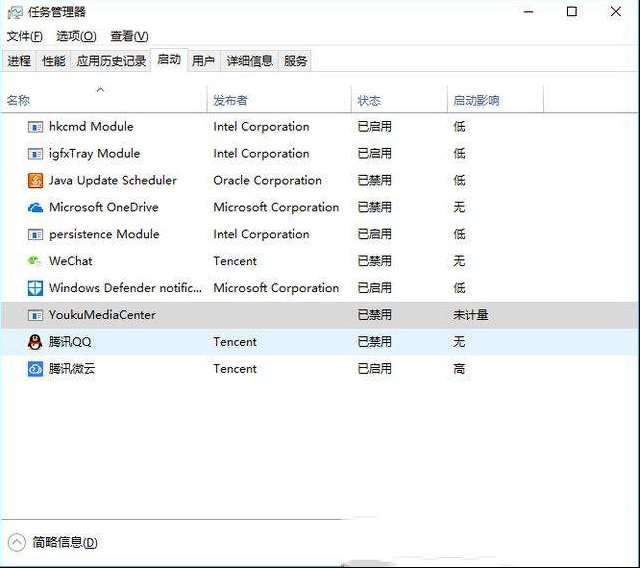Viewport: 640px width, 568px height.
Task: Switch to the 应用历史记录 tab
Action: pos(111,61)
